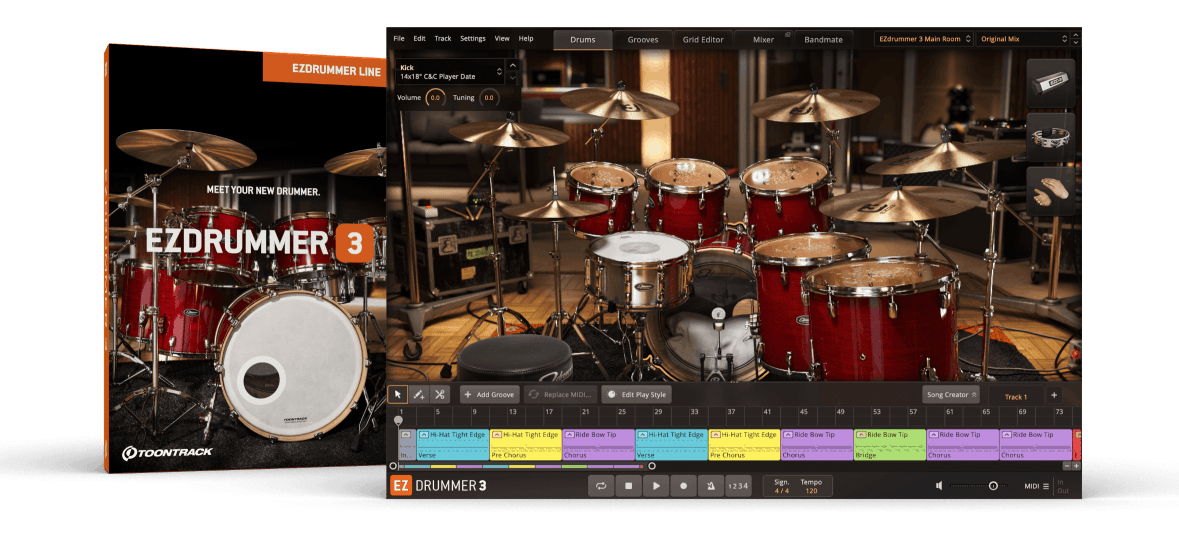Expand the Bridge block's chevron

pos(861,435)
